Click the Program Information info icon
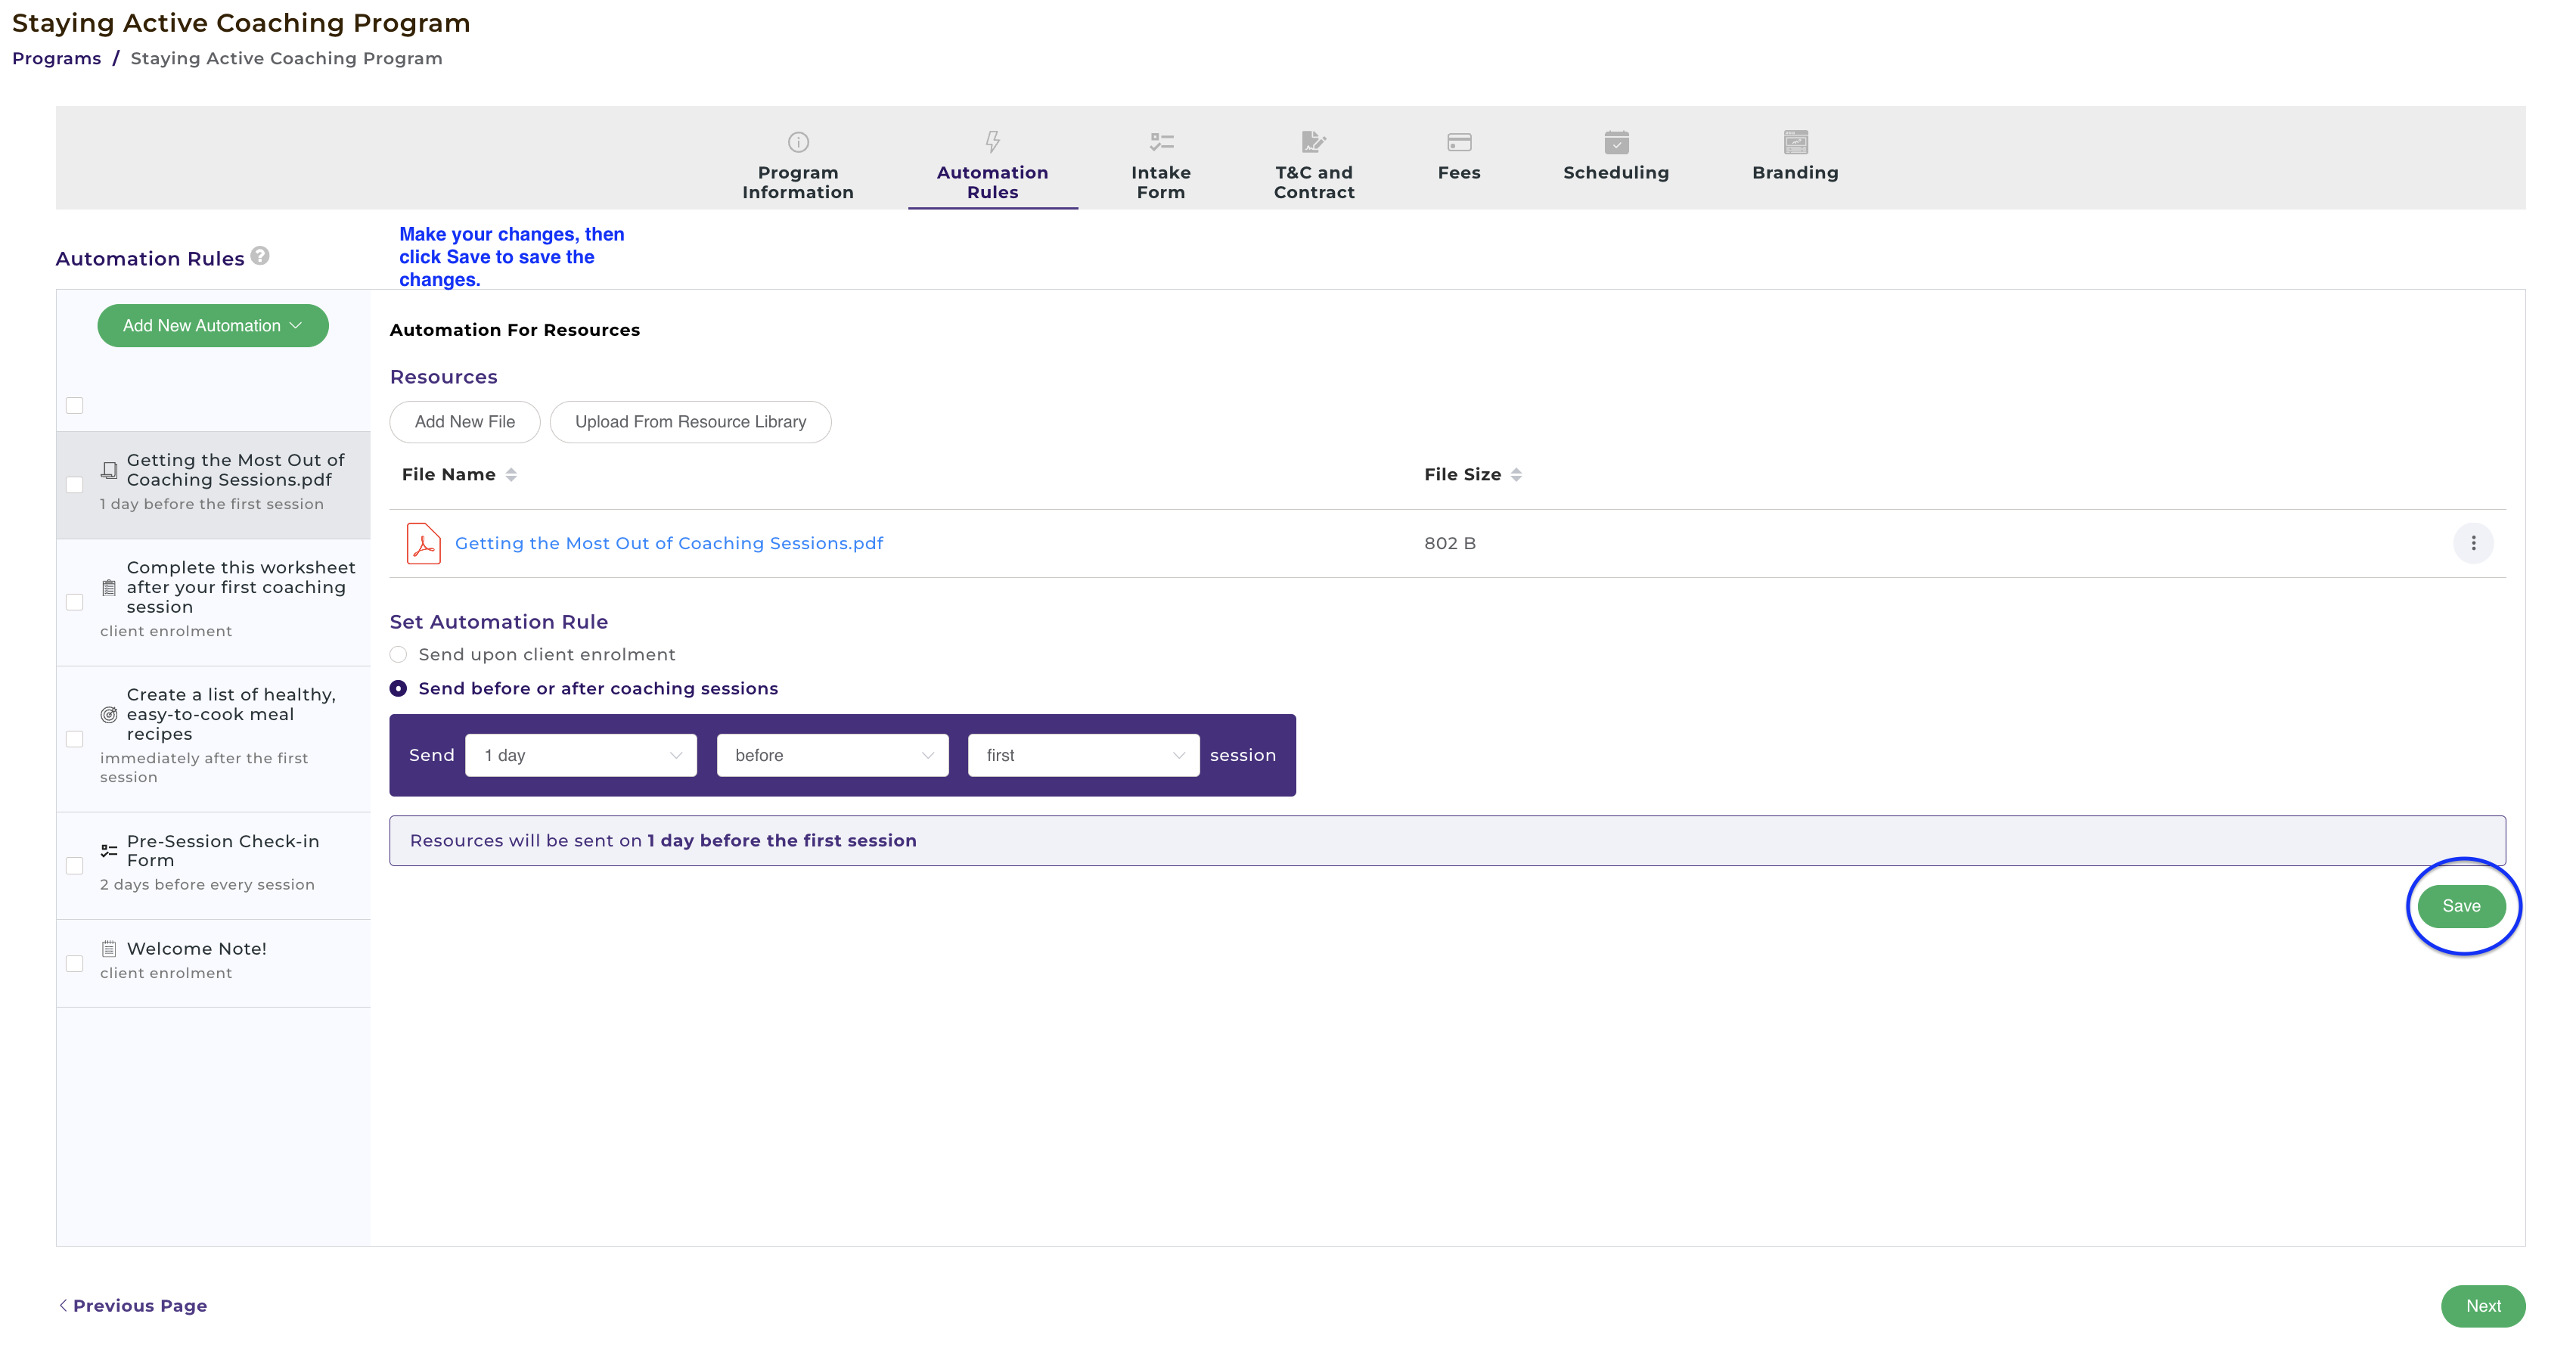This screenshot has width=2576, height=1348. [798, 142]
